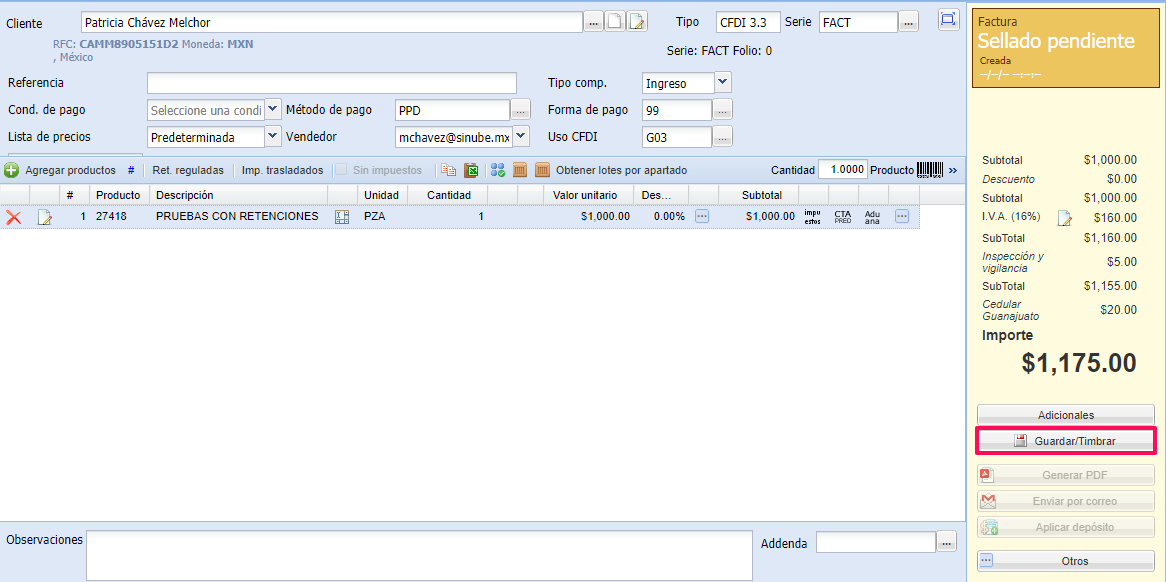Open the barcode Producto scanner icon
The image size is (1166, 582).
pos(930,171)
